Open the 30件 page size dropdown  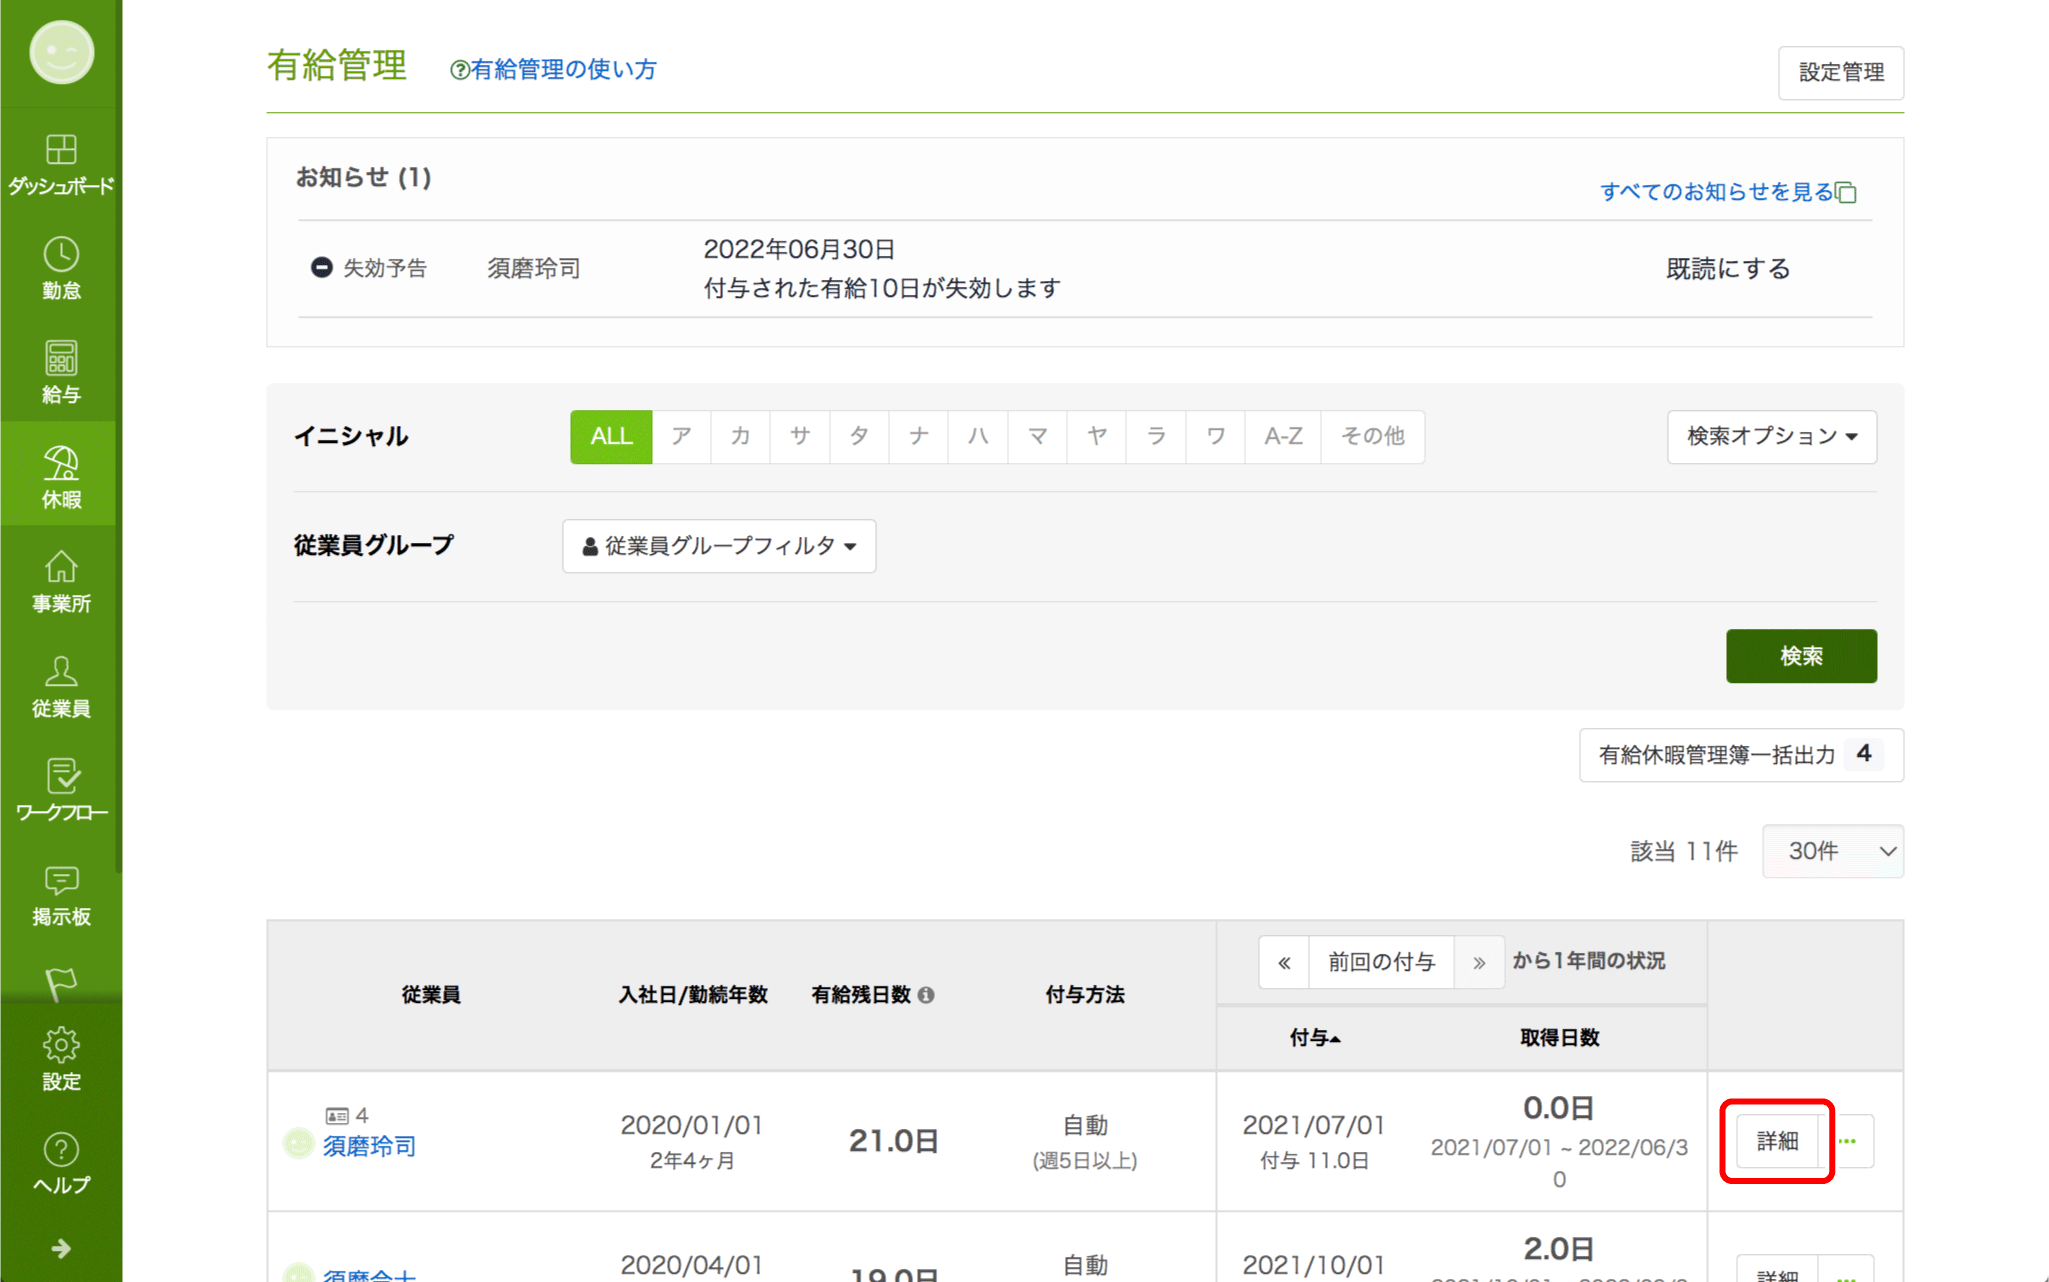[x=1832, y=851]
